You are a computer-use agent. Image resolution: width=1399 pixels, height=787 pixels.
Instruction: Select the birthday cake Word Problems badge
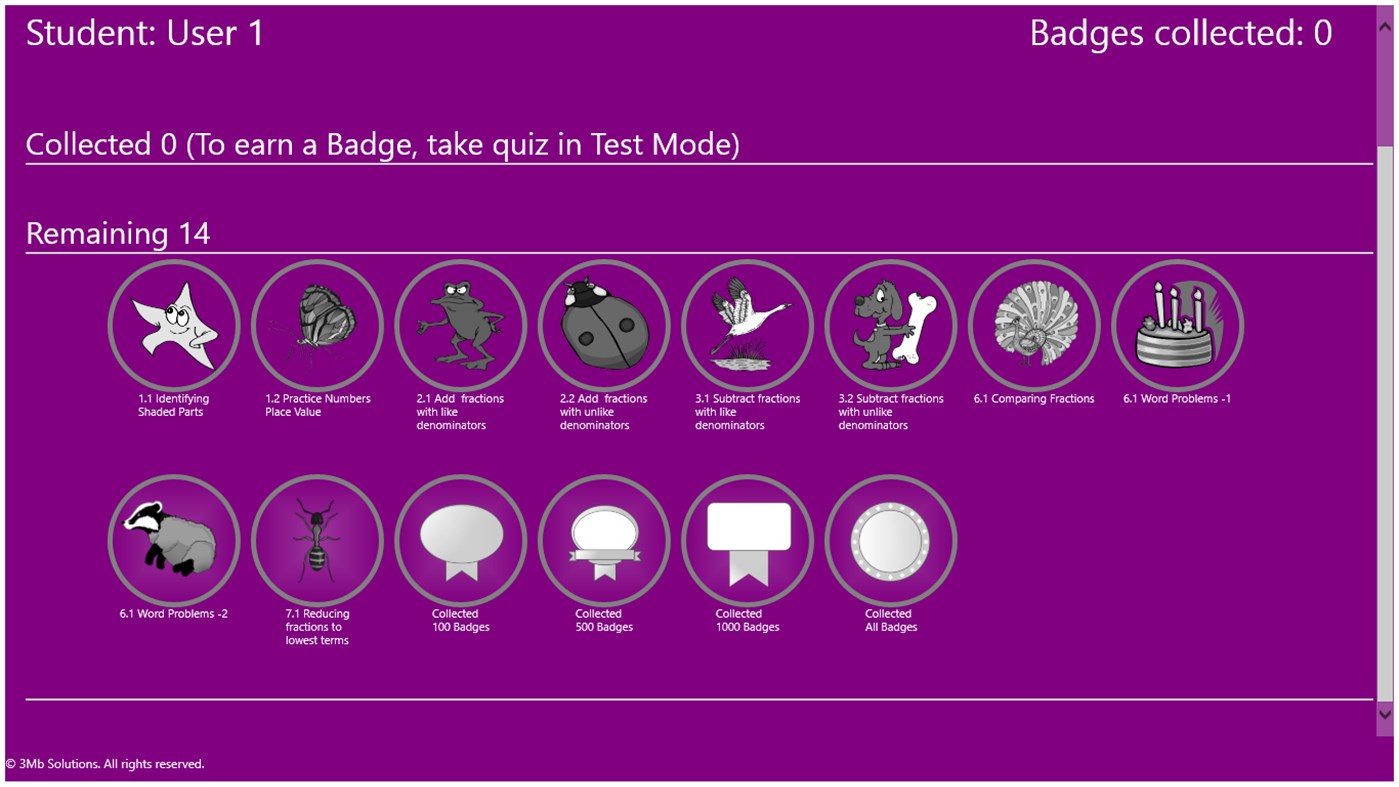tap(1178, 326)
